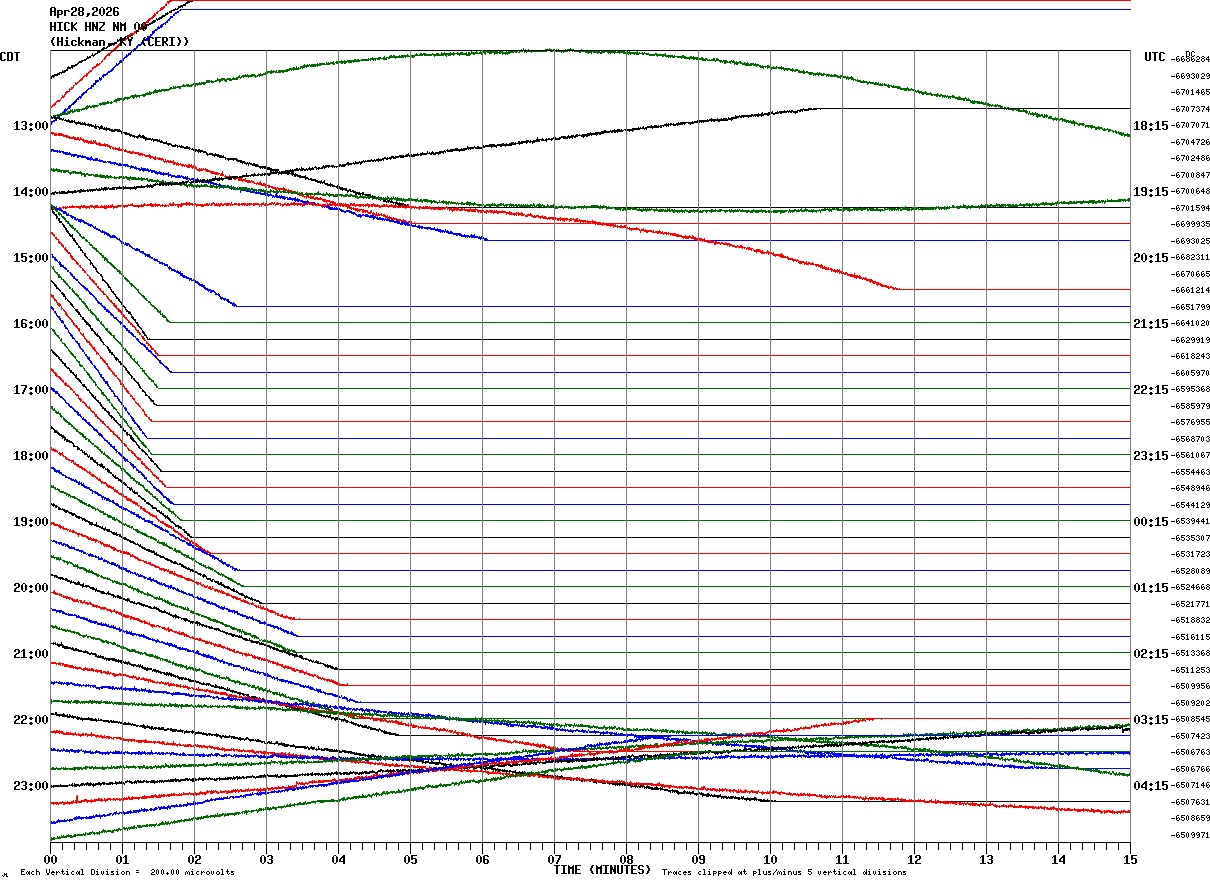Click the UTC timezone label
Viewport: 1210px width, 886px height.
coord(1155,57)
